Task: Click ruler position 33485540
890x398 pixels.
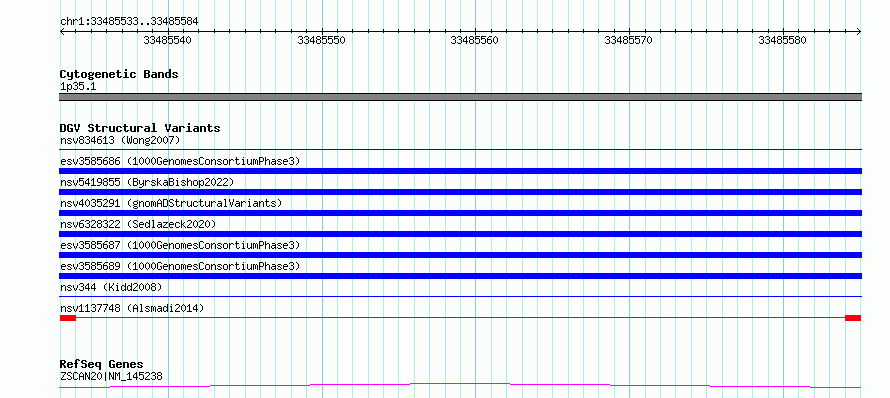Action: pyautogui.click(x=168, y=40)
